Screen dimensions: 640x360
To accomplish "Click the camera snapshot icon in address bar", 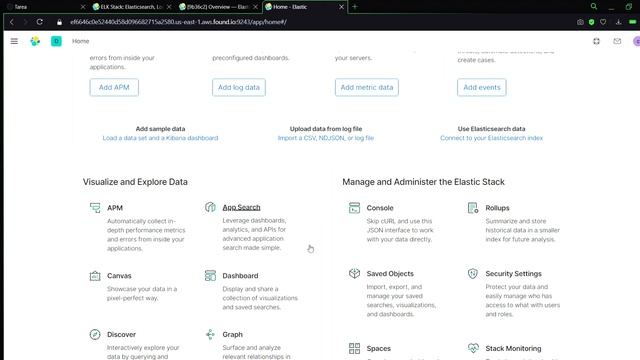I will (x=580, y=22).
